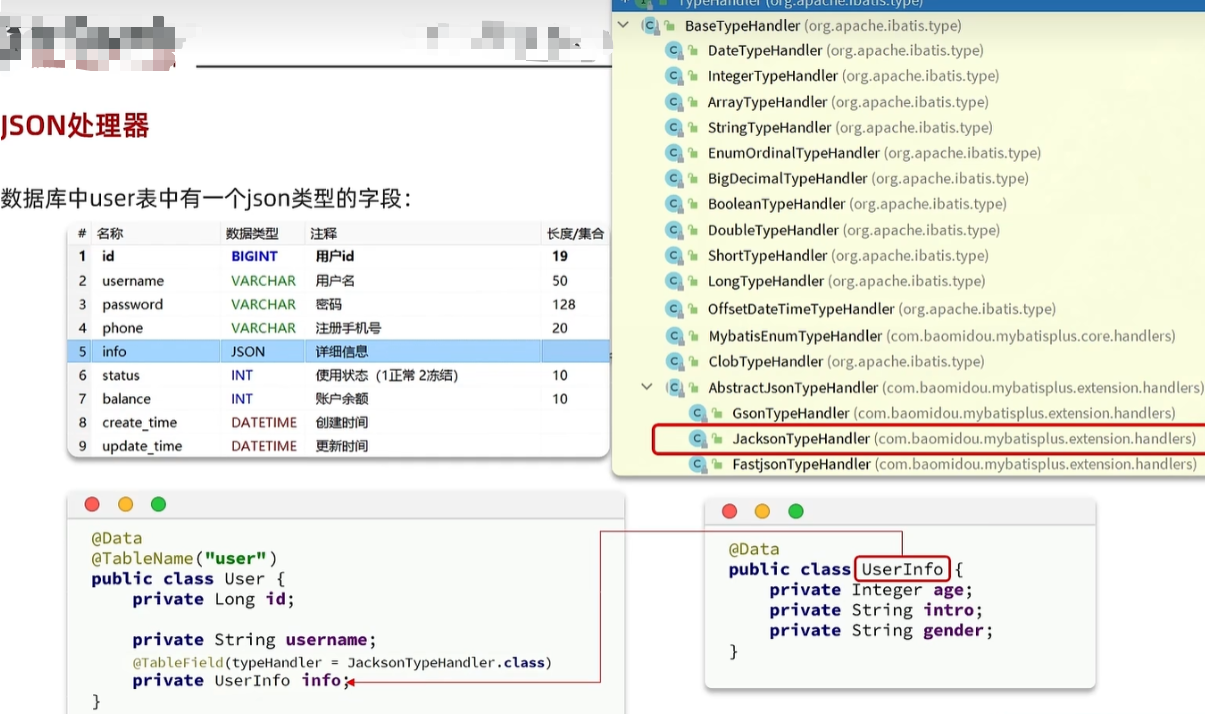Click the abstract class icon beside BaseTypeHandler
The image size is (1205, 714).
pos(651,25)
